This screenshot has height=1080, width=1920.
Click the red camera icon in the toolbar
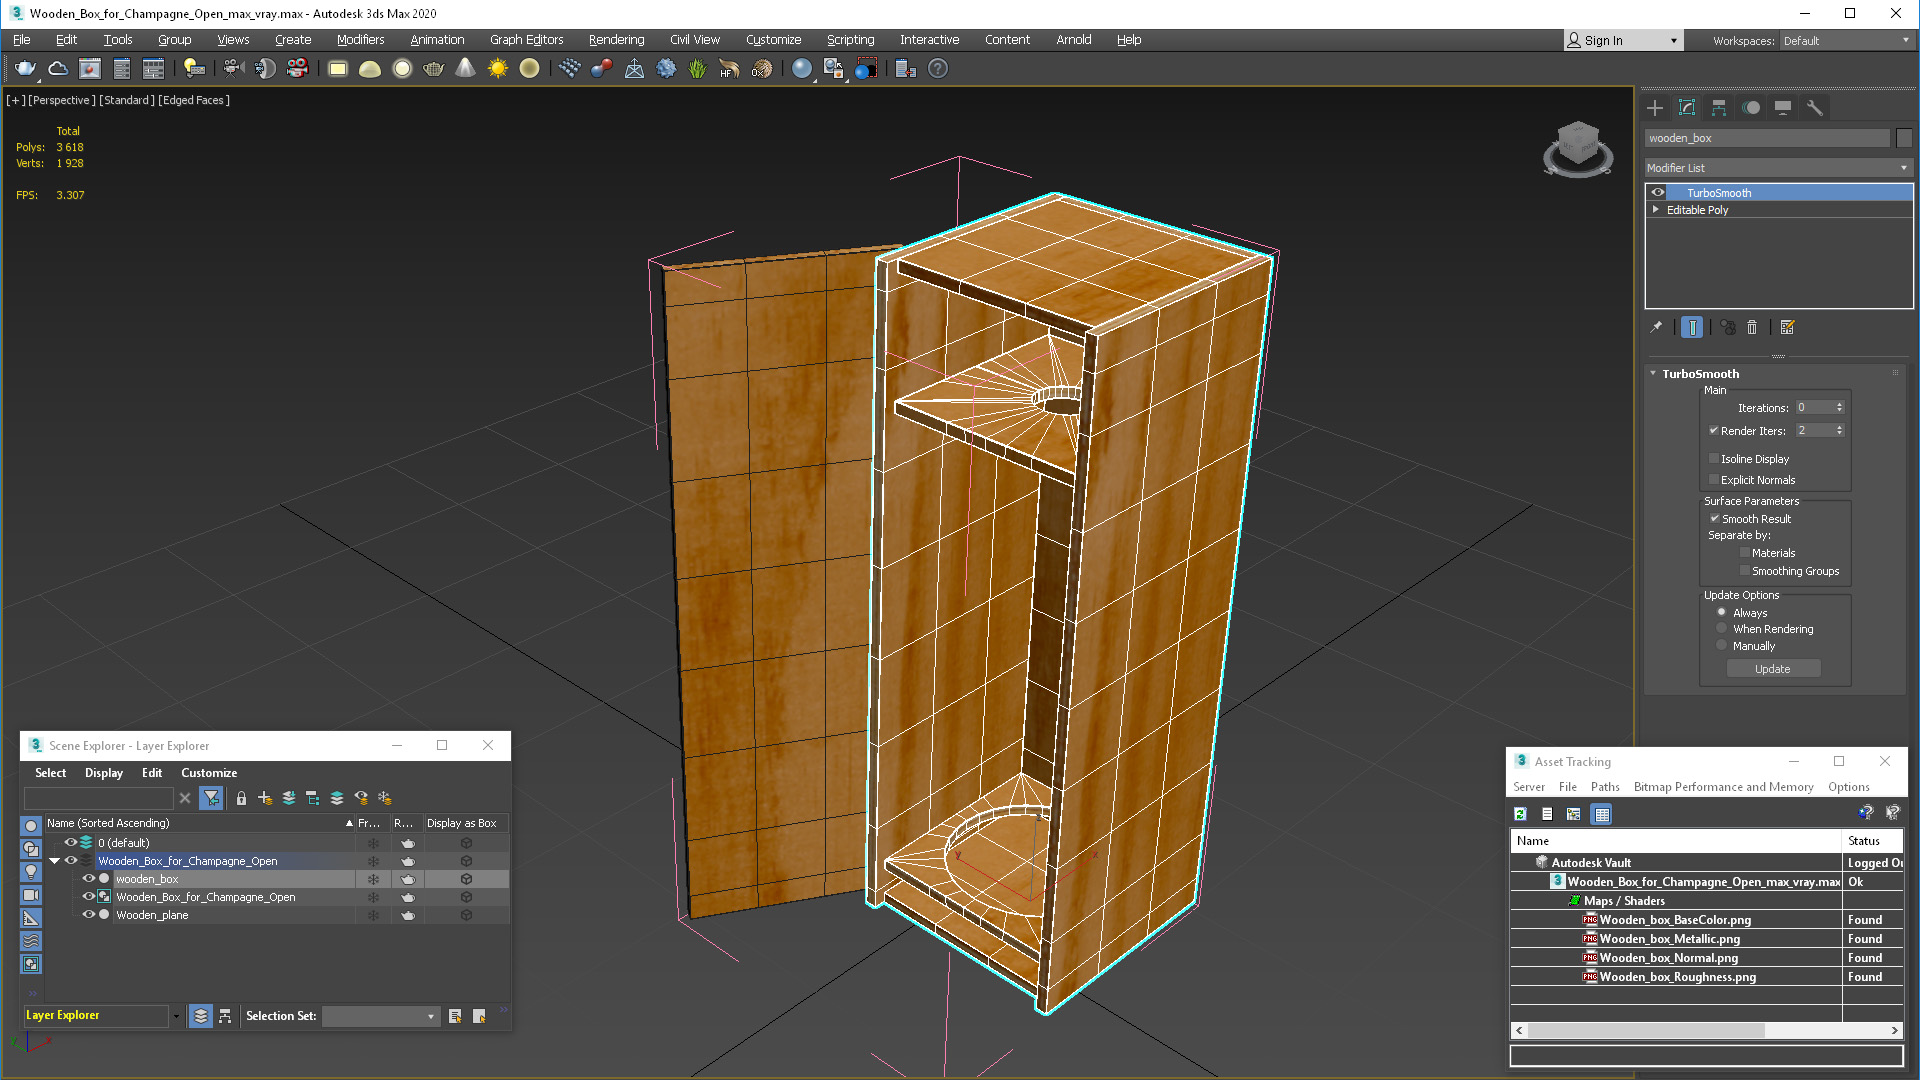(x=297, y=68)
